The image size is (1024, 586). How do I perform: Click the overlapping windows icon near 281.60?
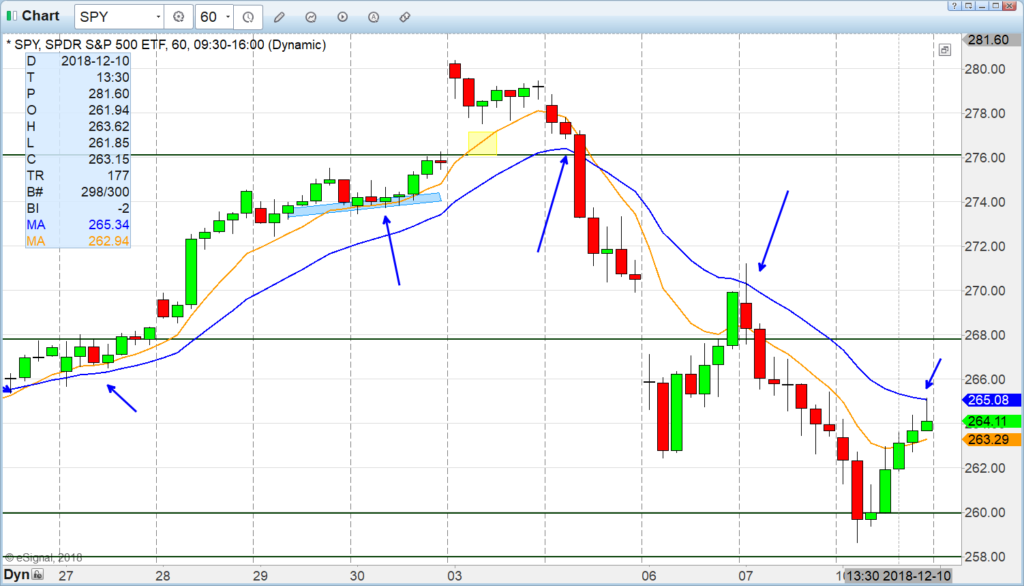(944, 50)
